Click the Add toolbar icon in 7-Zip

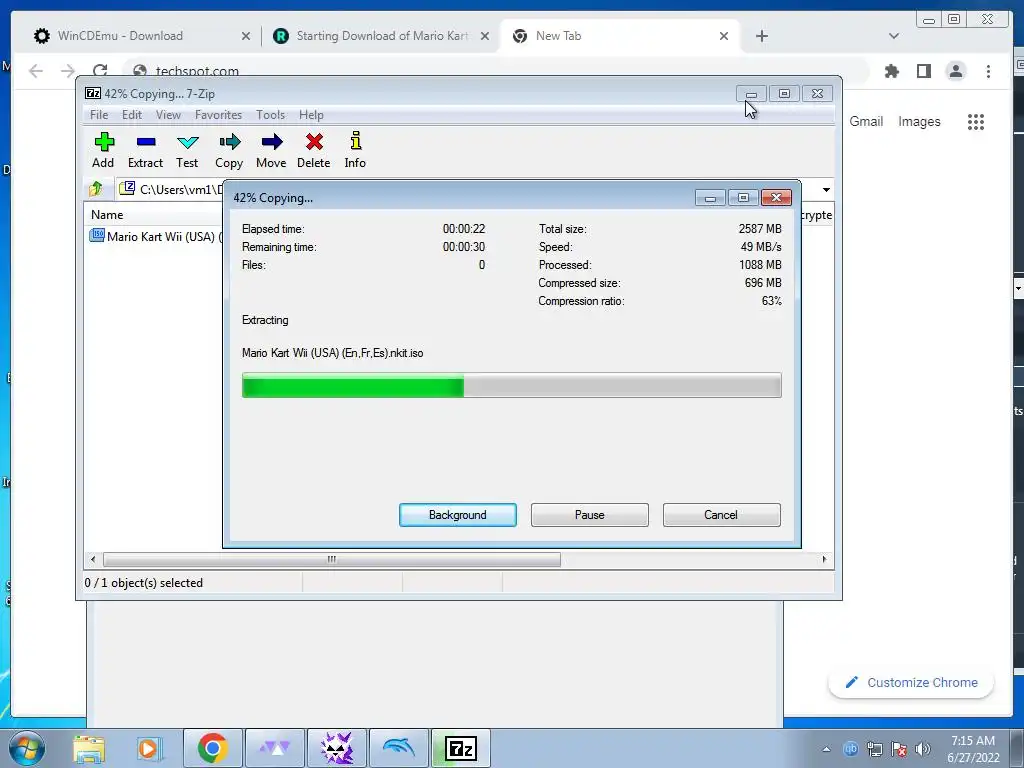point(103,150)
